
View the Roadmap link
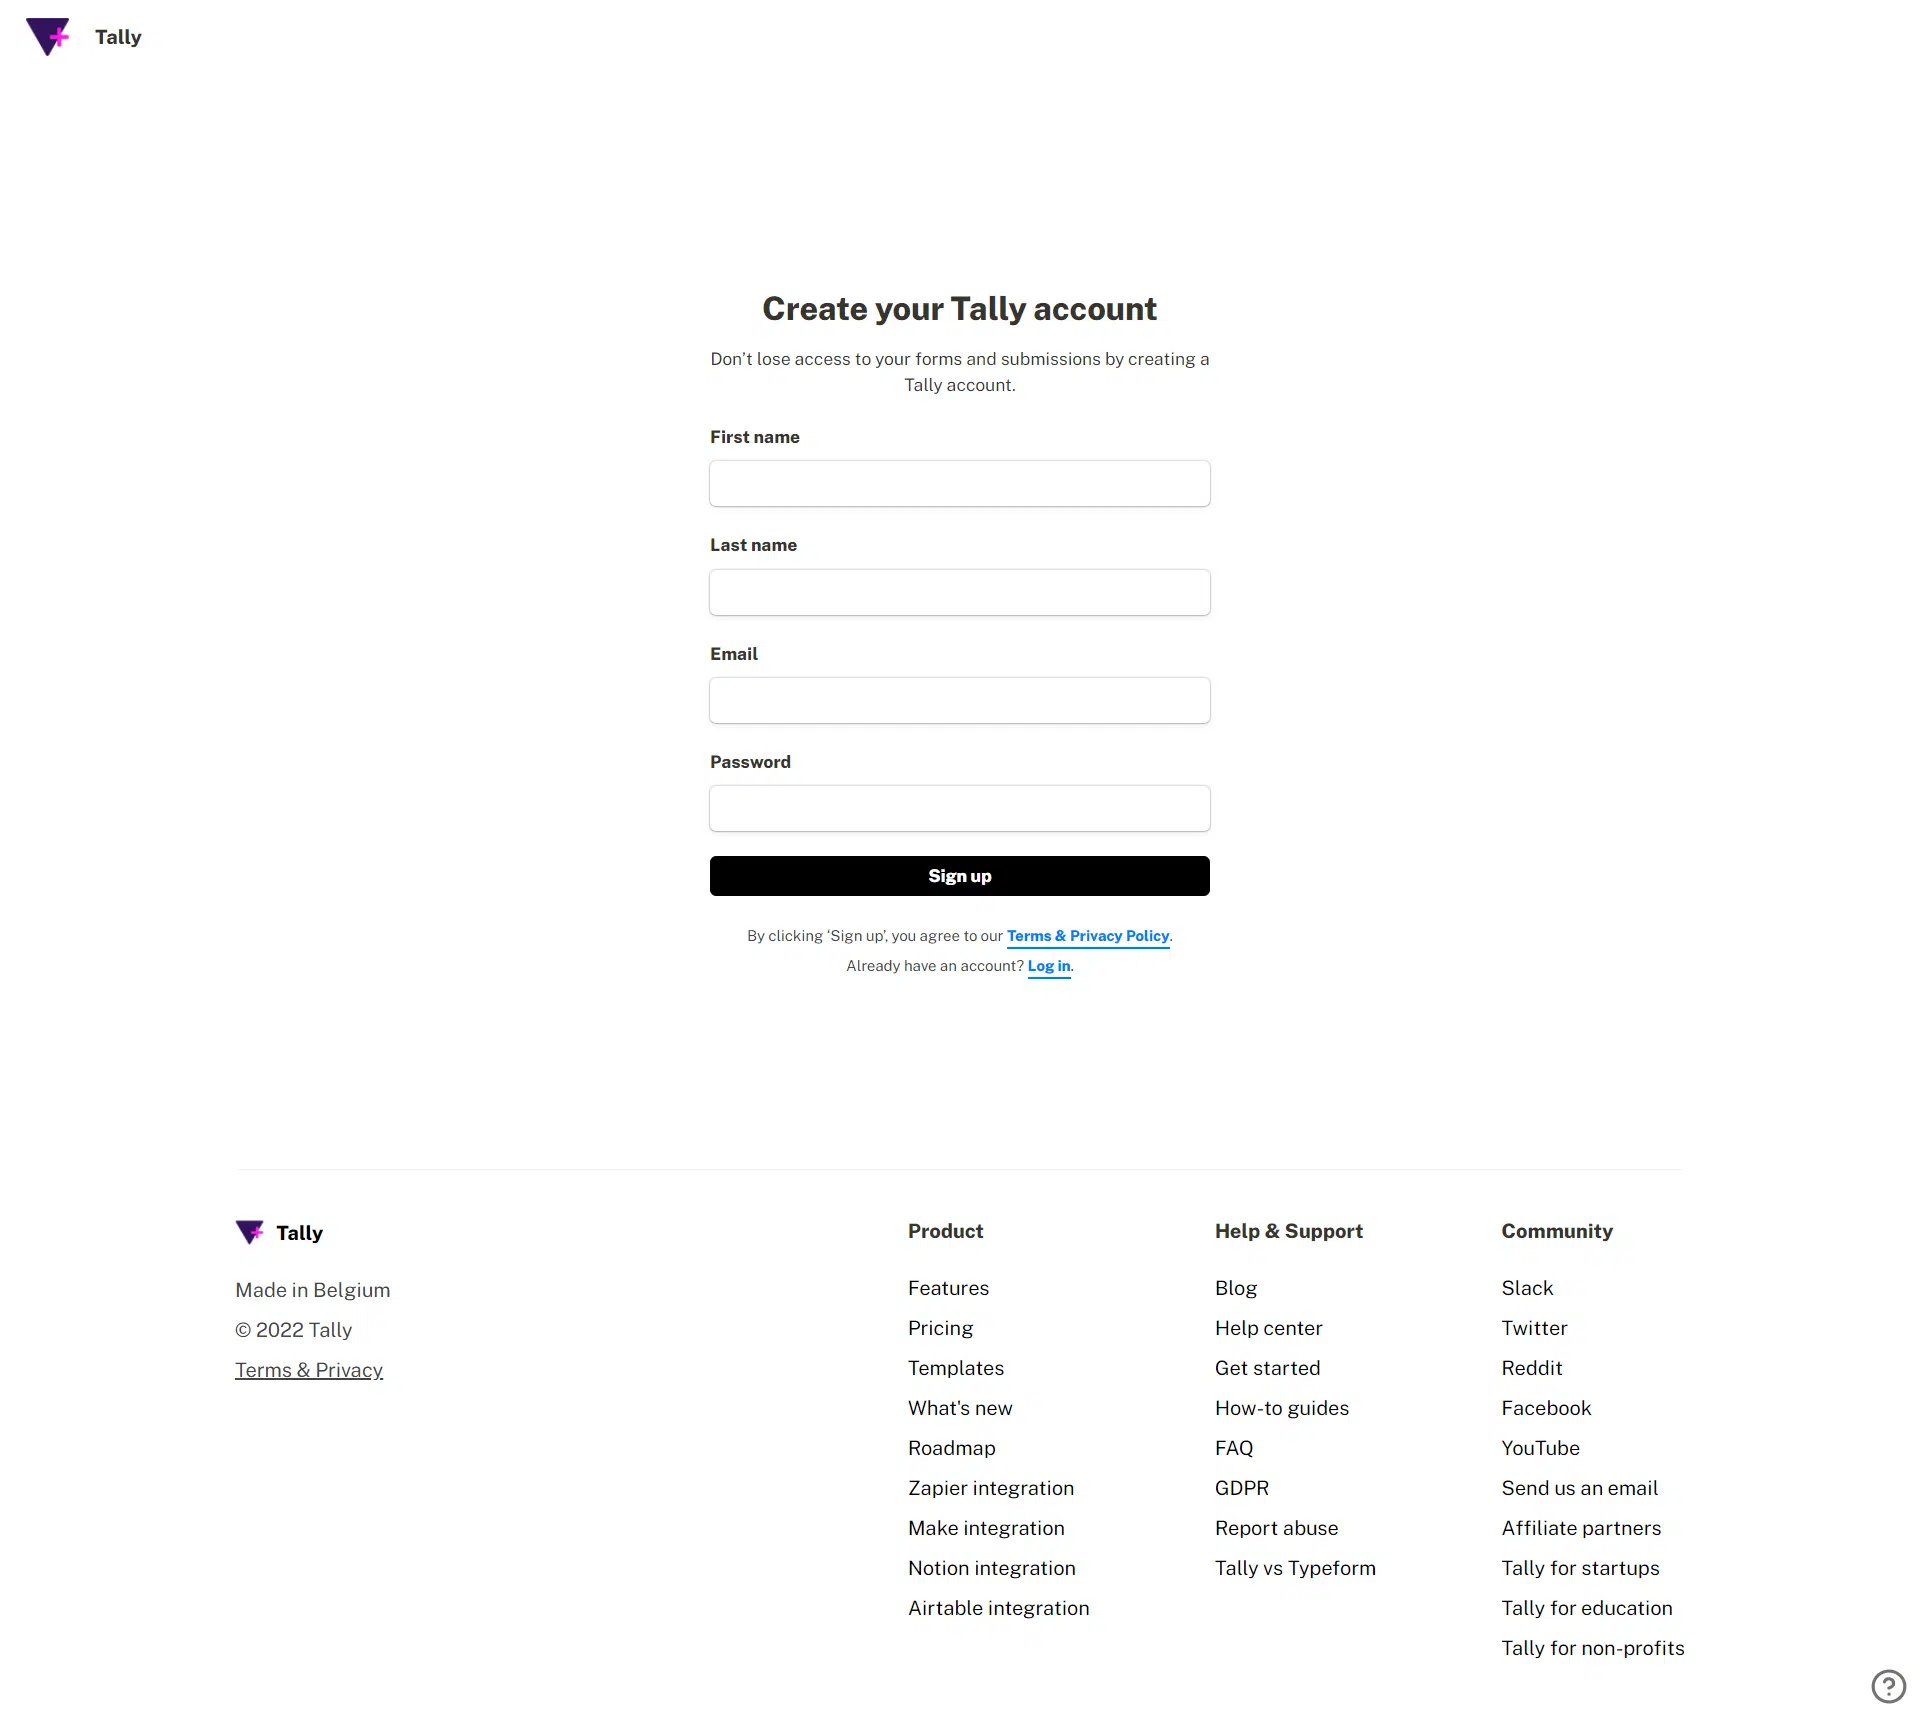coord(952,1448)
